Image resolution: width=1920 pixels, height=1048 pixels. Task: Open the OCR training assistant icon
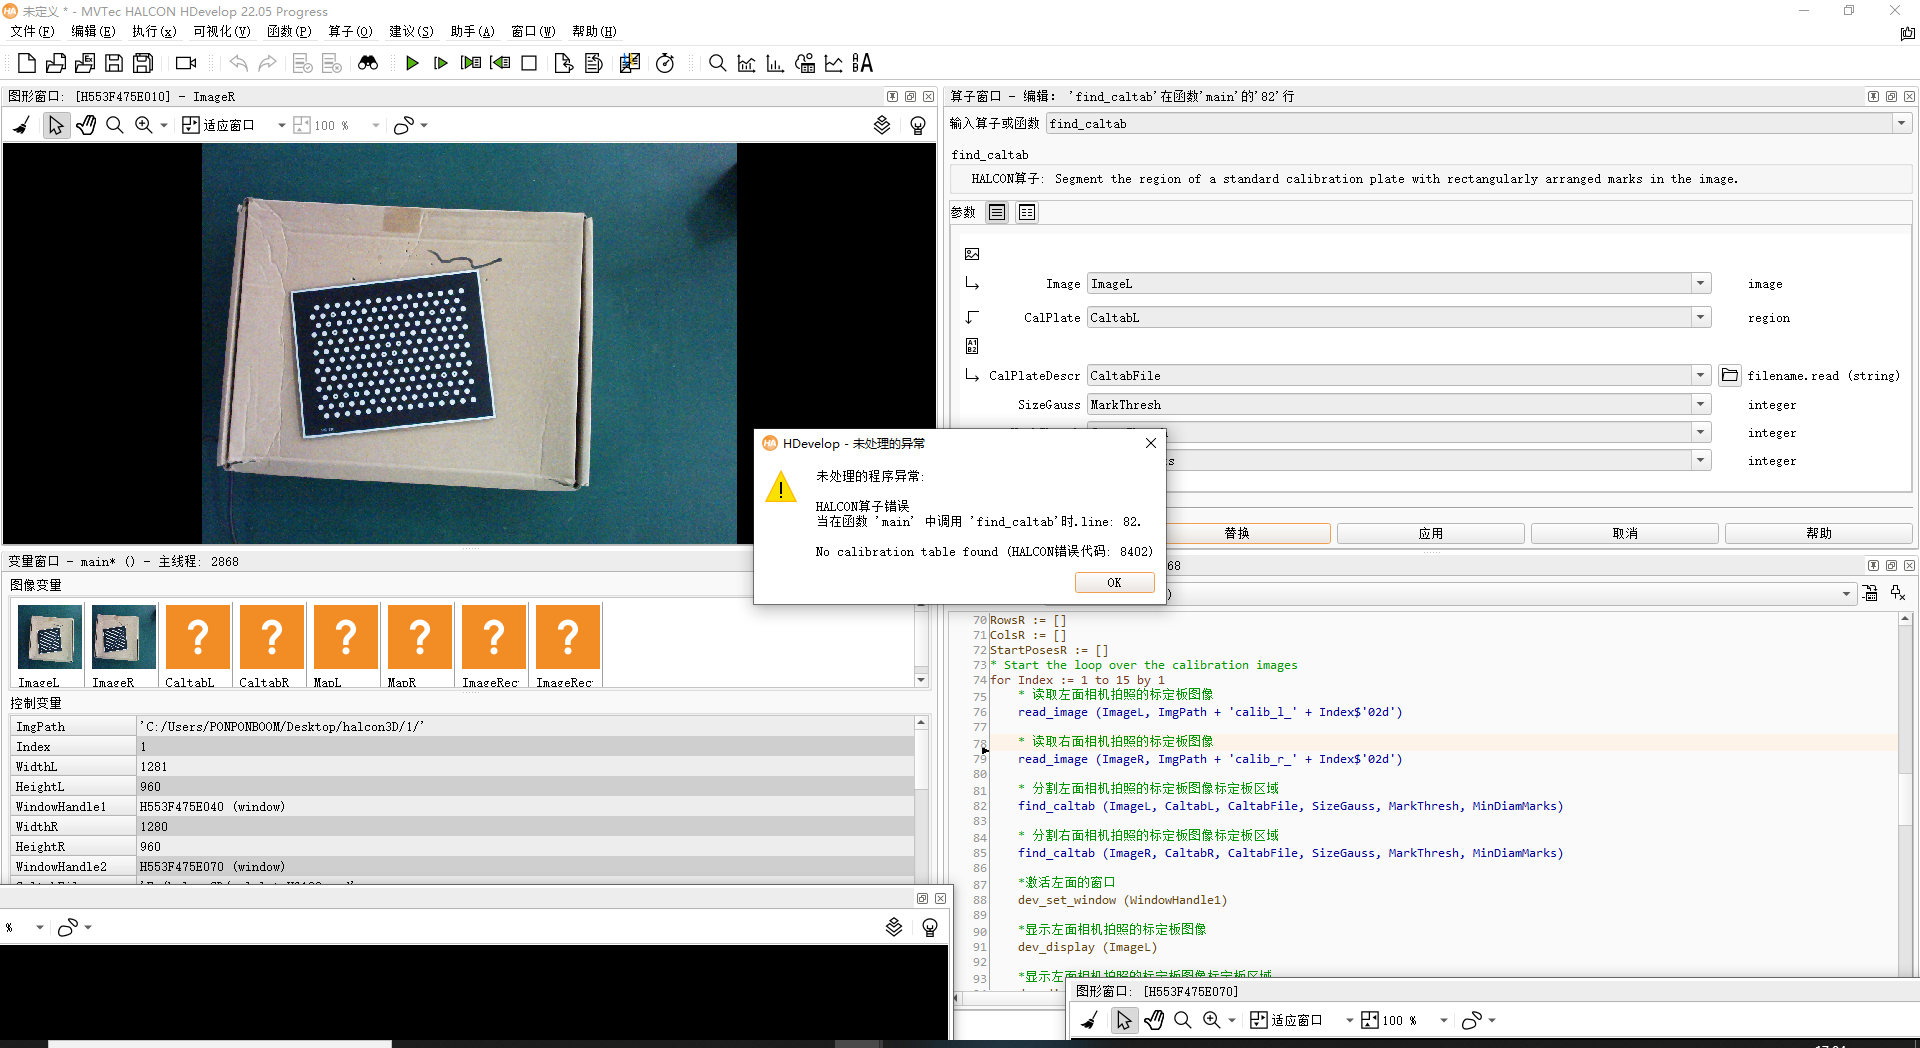[x=862, y=63]
